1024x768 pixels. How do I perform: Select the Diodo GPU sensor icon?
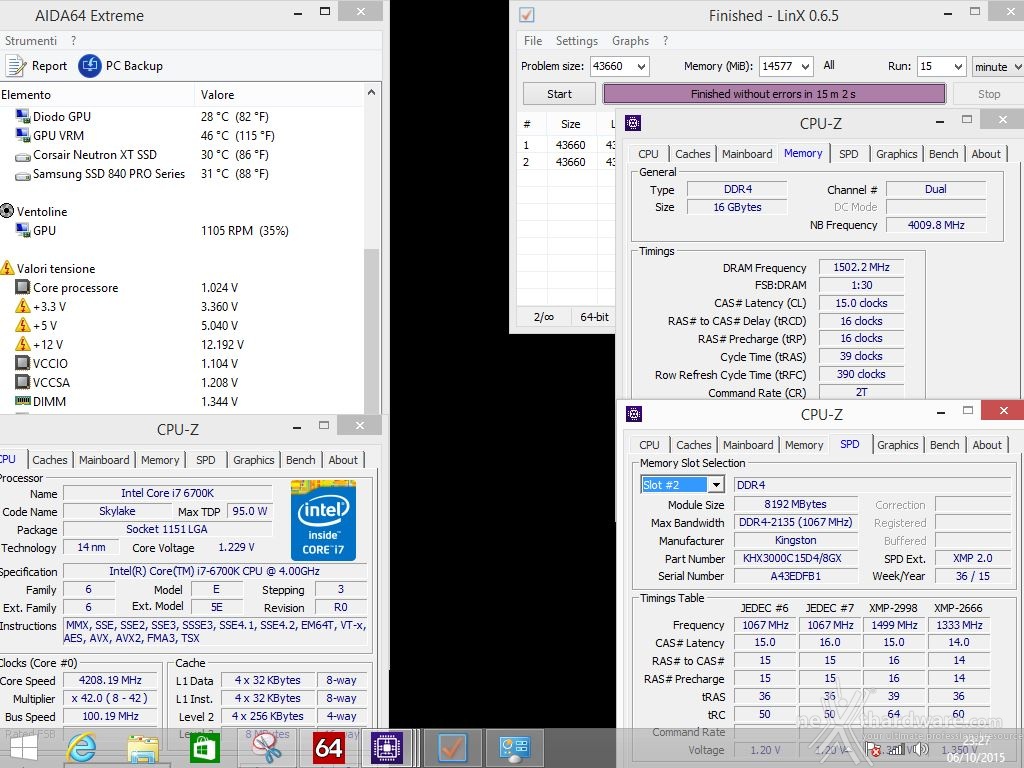coord(23,116)
